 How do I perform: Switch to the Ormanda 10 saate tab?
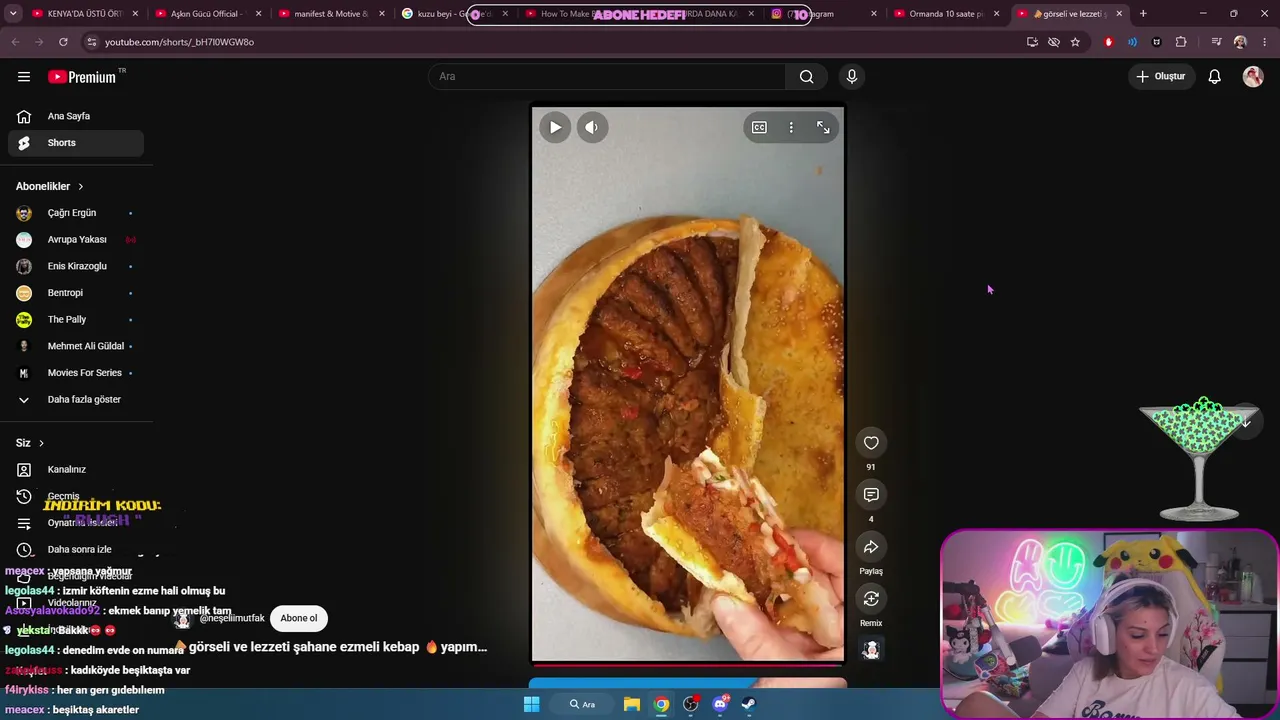pos(947,14)
